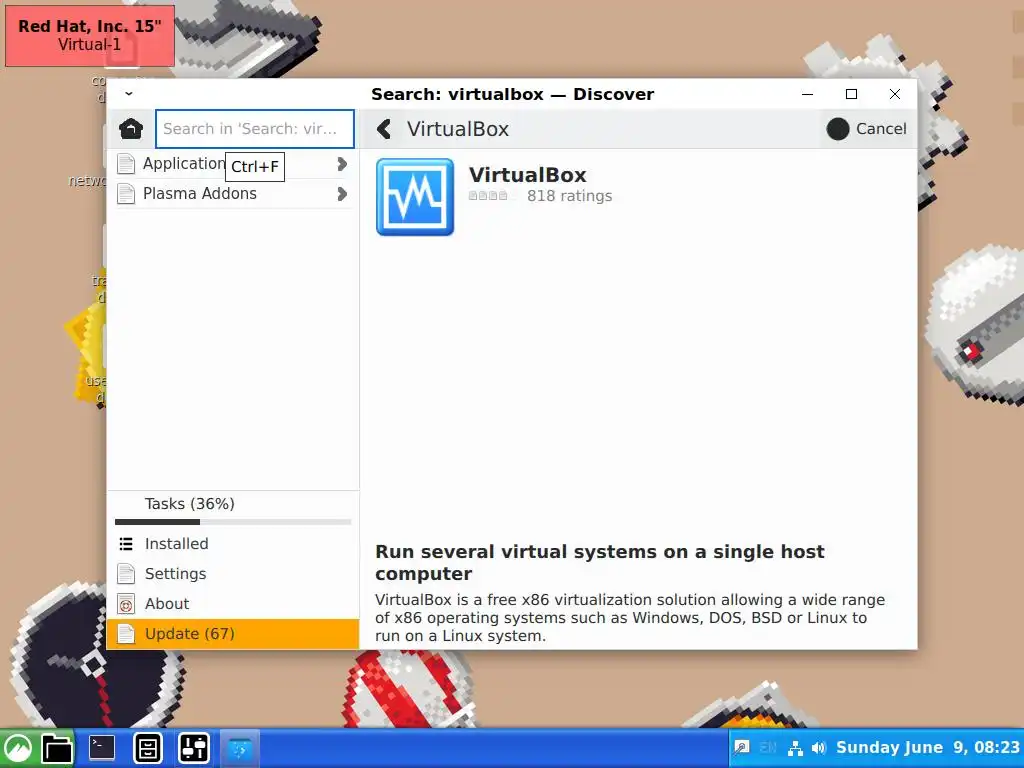Click the search field in Discover
The height and width of the screenshot is (768, 1024).
tap(255, 129)
